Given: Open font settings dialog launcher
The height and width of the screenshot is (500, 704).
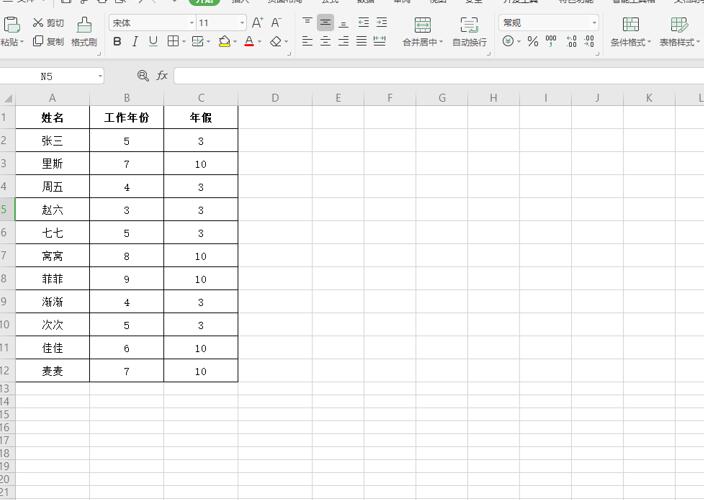Looking at the screenshot, I should 289,54.
